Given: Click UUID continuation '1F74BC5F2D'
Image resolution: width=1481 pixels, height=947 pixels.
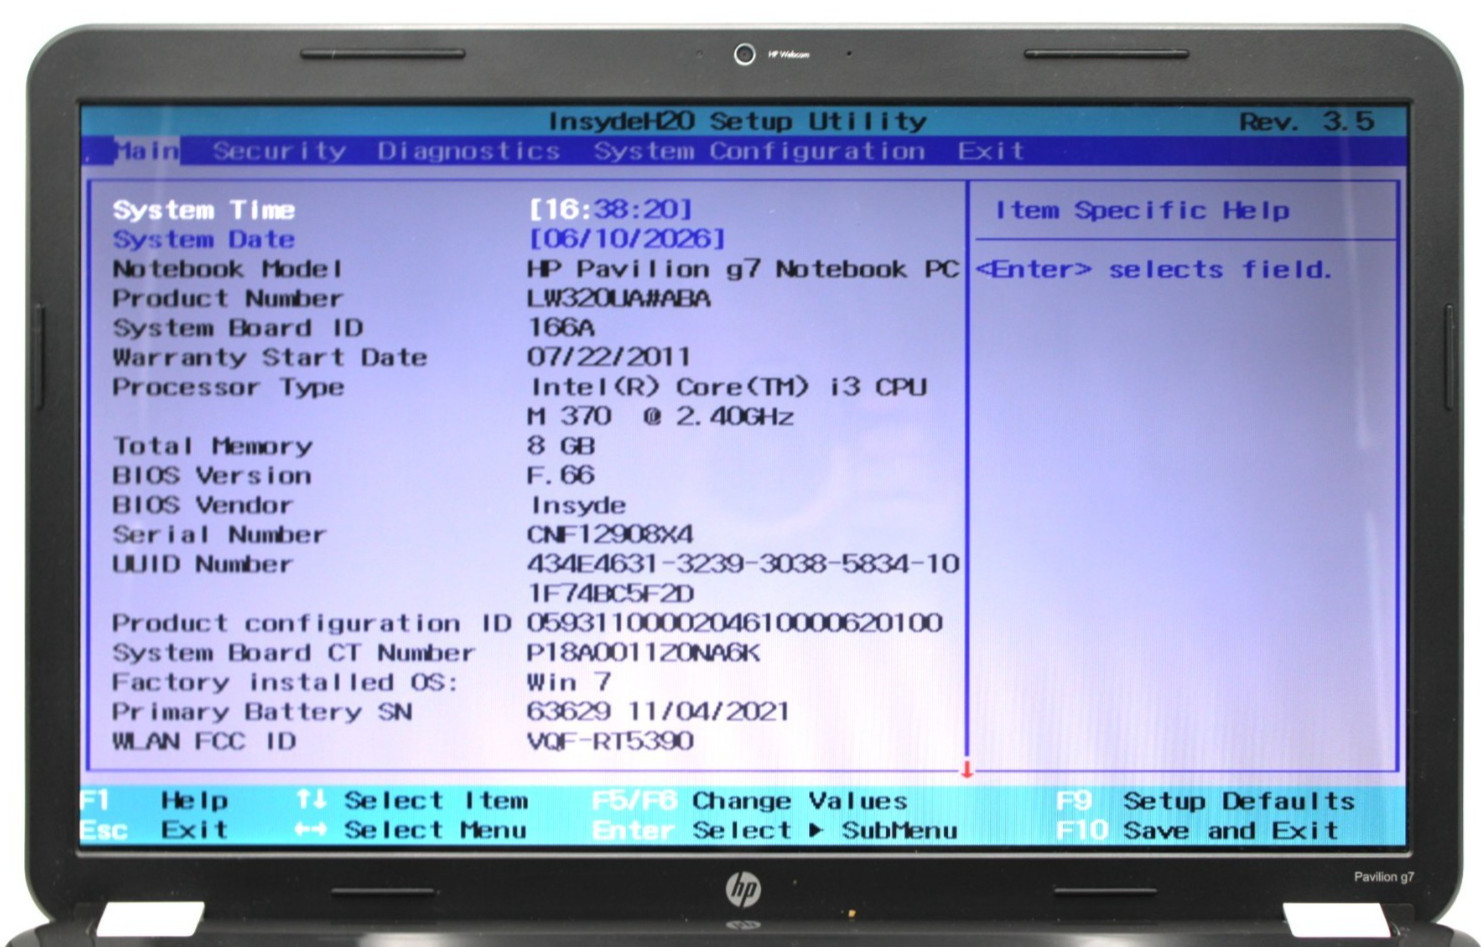Looking at the screenshot, I should [610, 593].
